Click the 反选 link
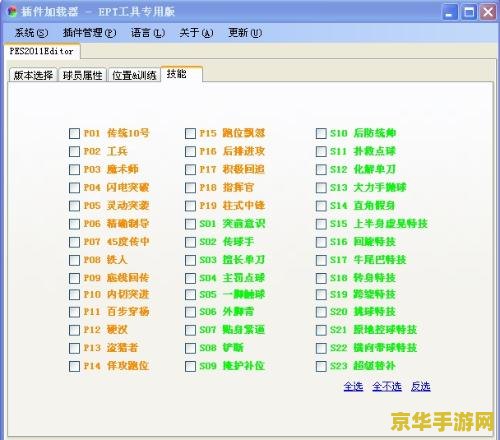The image size is (500, 440). tap(421, 387)
